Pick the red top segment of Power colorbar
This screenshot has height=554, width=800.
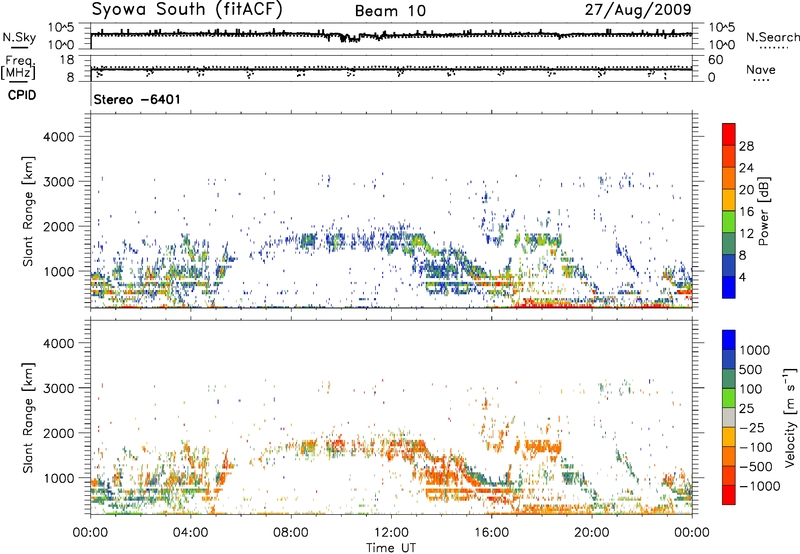(x=729, y=134)
